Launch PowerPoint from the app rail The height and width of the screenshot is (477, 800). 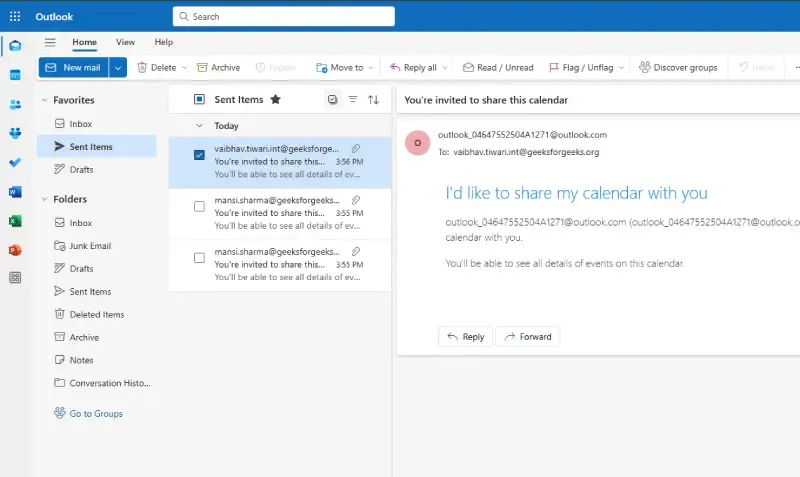[15, 250]
